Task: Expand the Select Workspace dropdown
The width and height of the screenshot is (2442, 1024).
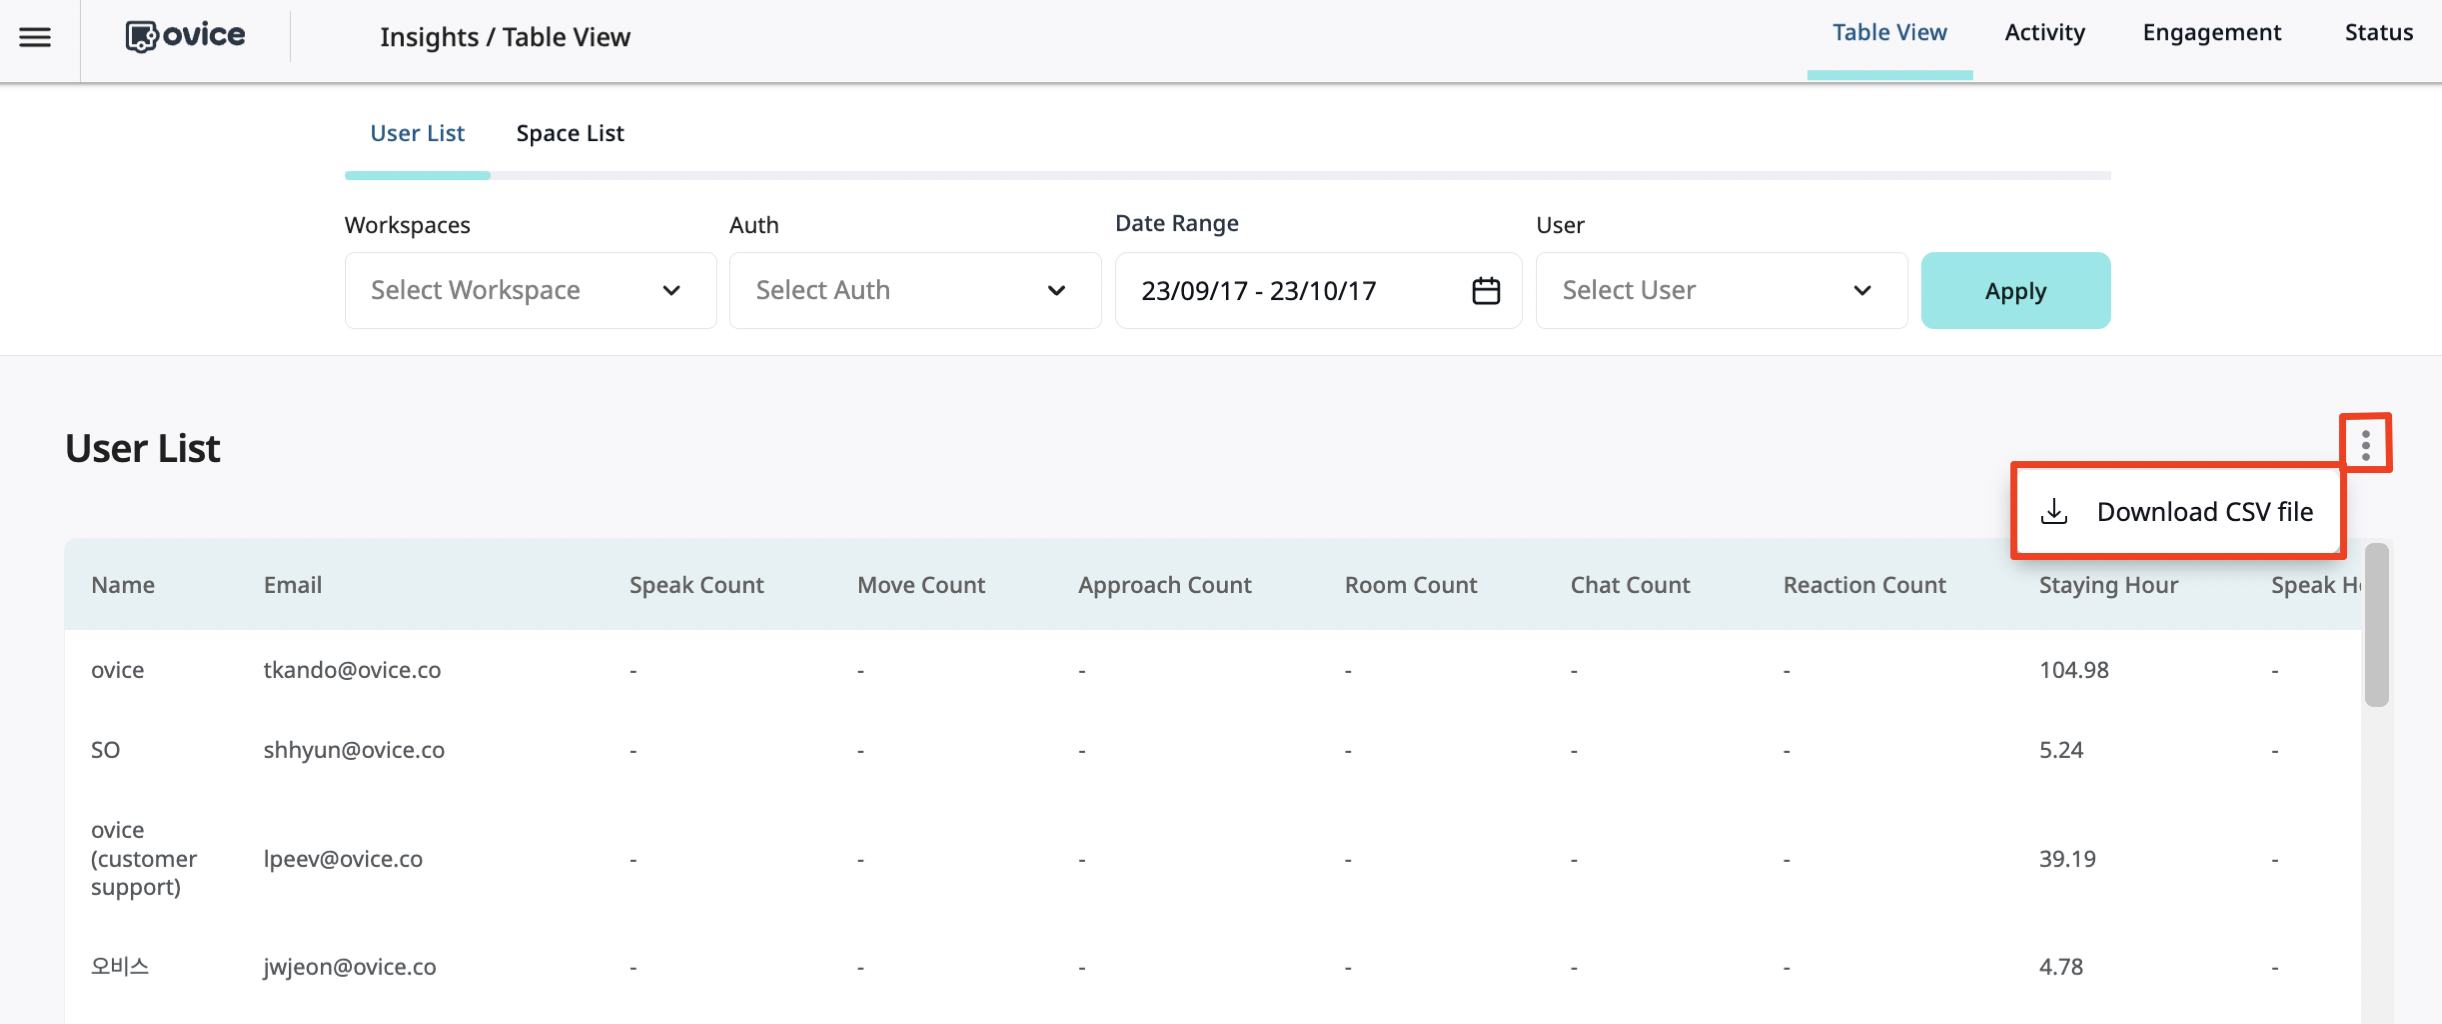Action: [530, 290]
